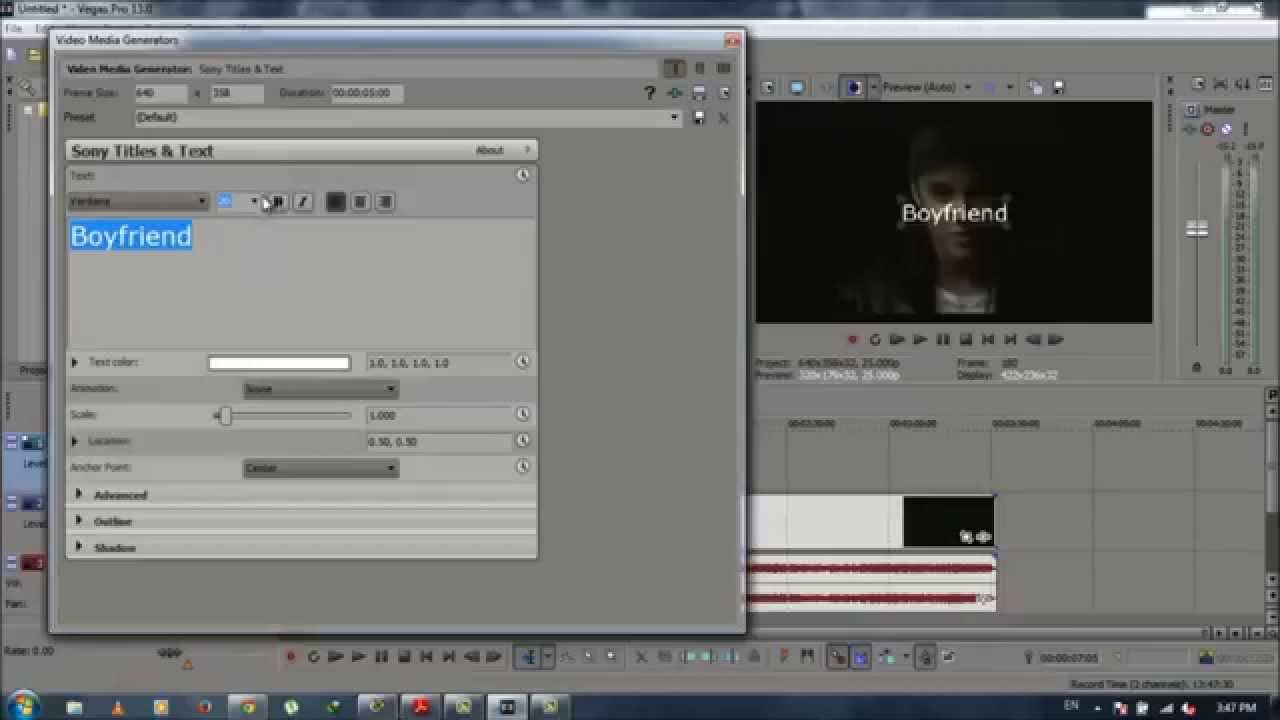Click Go to Start under video preview
Viewport: 1280px width, 720px height.
click(988, 339)
